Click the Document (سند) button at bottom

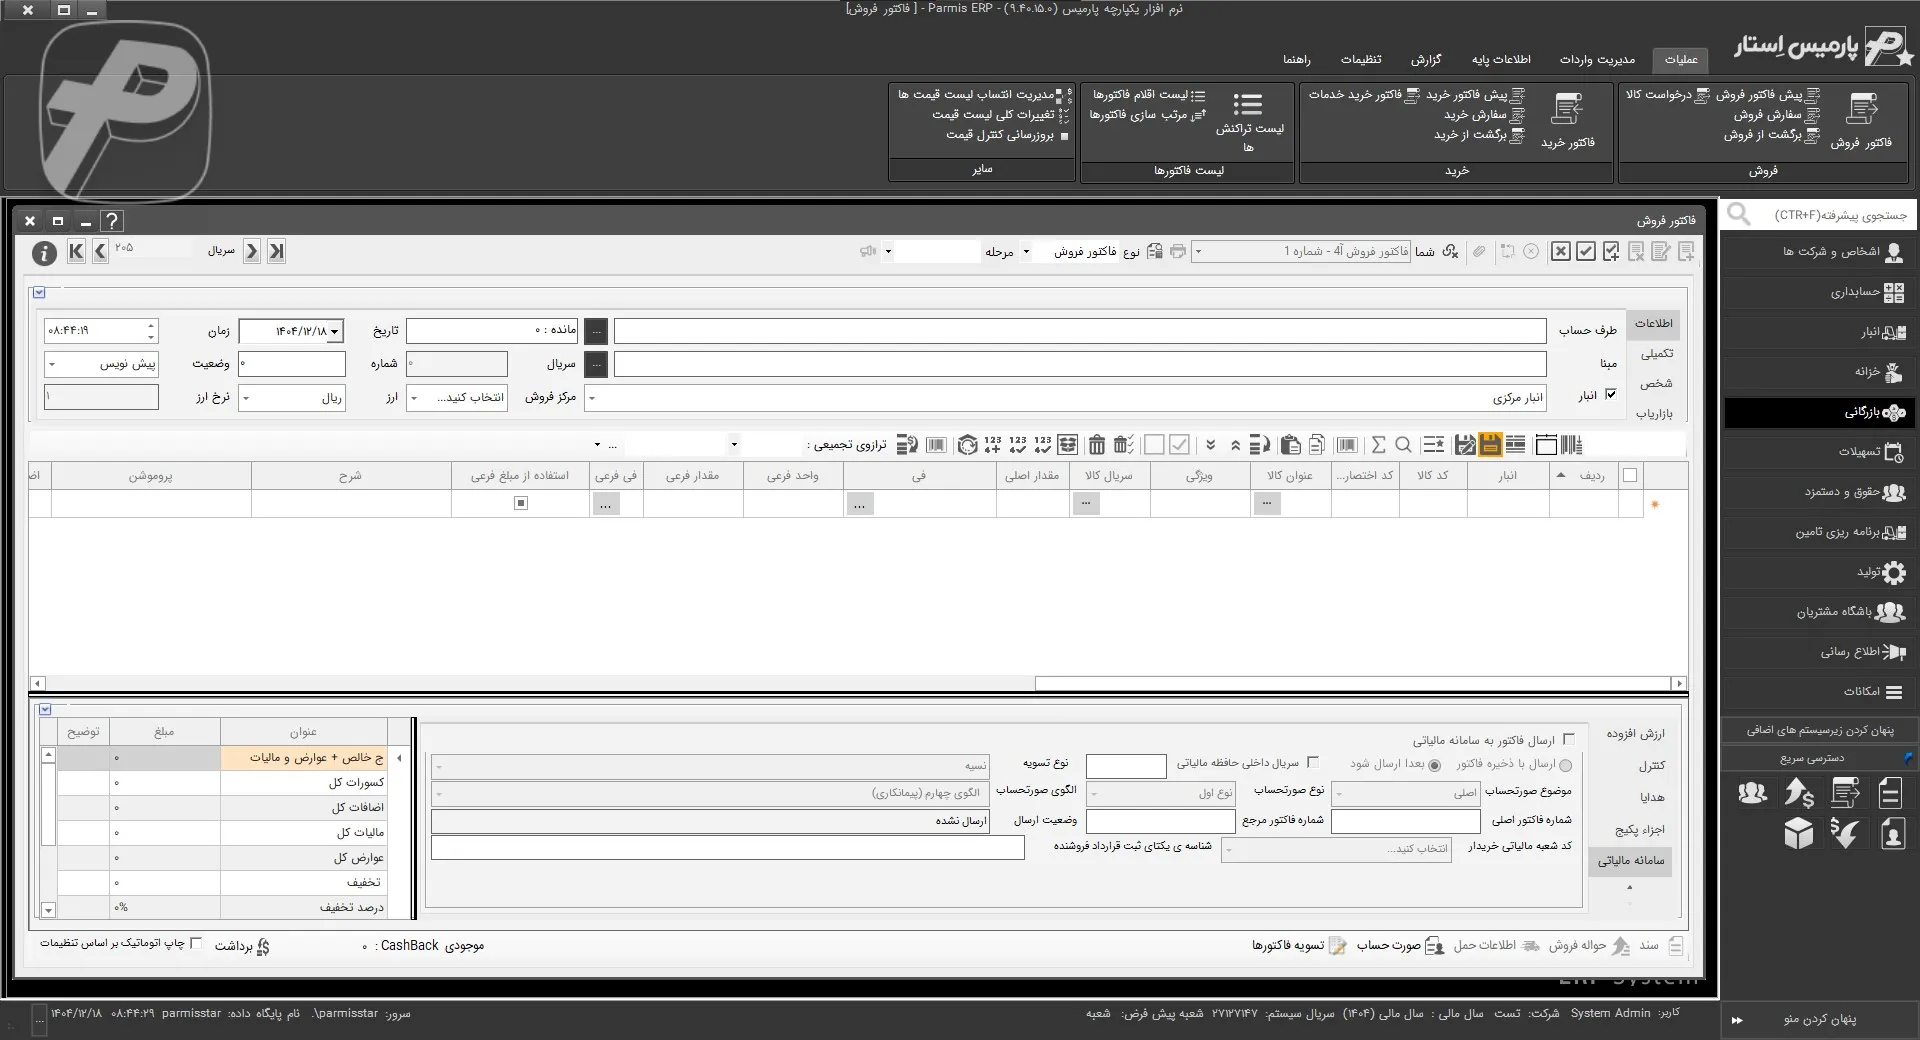click(1660, 946)
